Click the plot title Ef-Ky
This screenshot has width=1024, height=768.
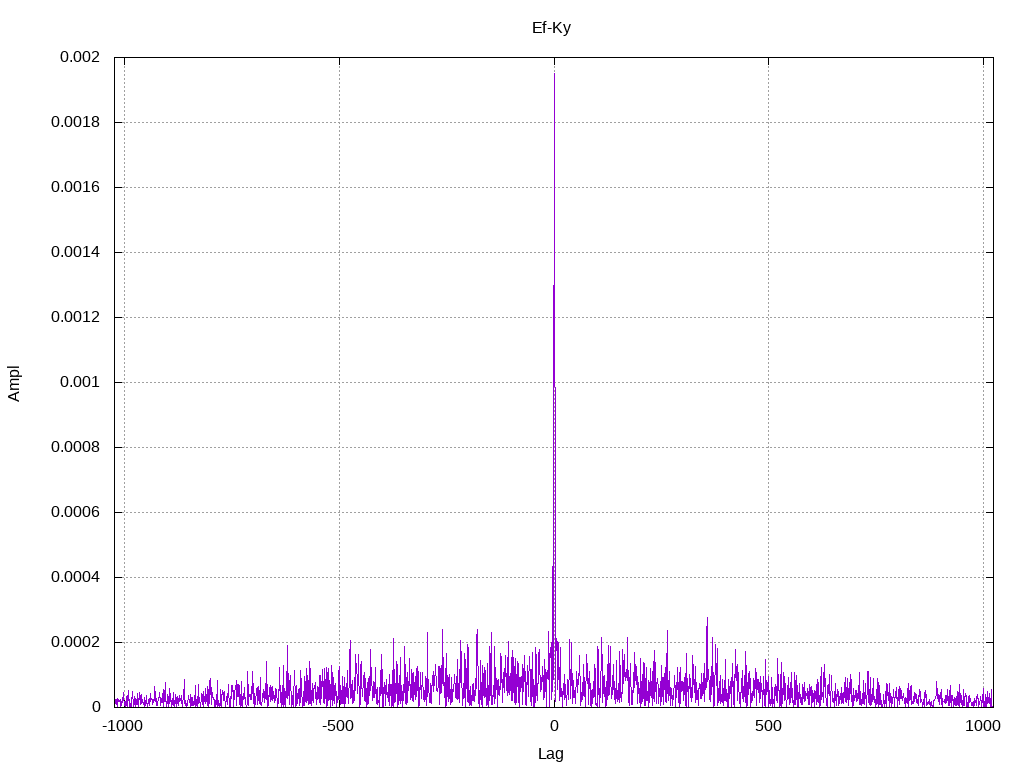point(551,28)
